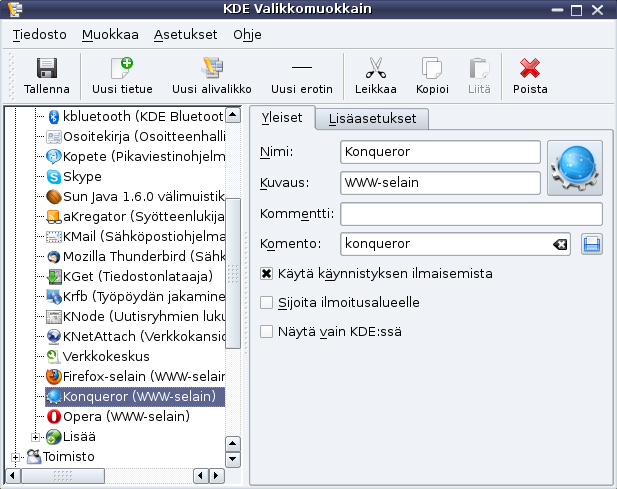This screenshot has height=489, width=617.
Task: Clear the Komento field with the erase icon
Action: coord(560,244)
